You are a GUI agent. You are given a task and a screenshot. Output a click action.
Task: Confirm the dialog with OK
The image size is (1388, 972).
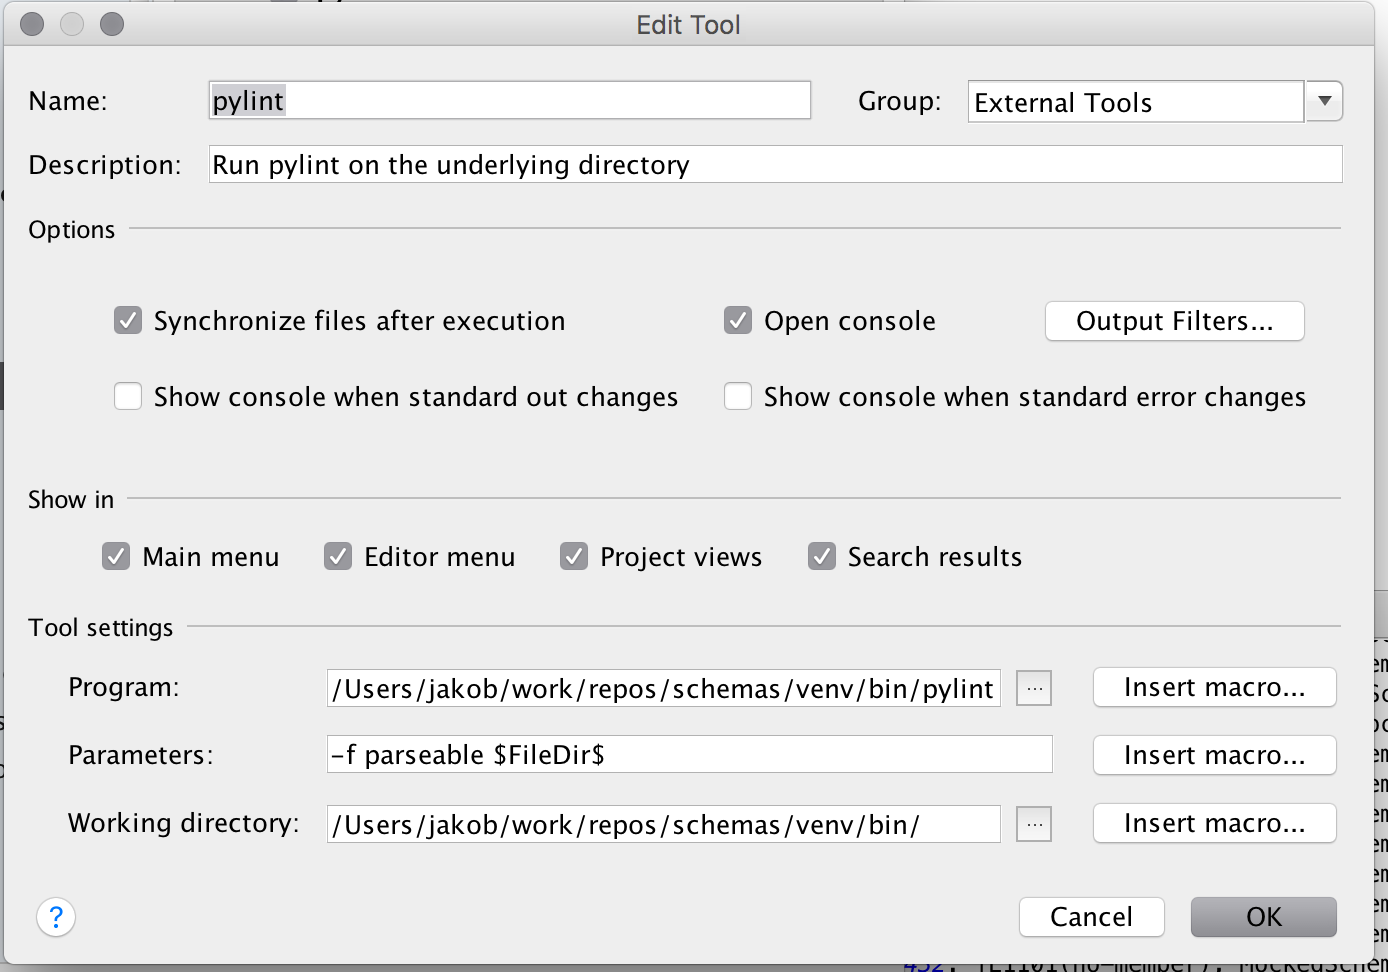point(1263,917)
